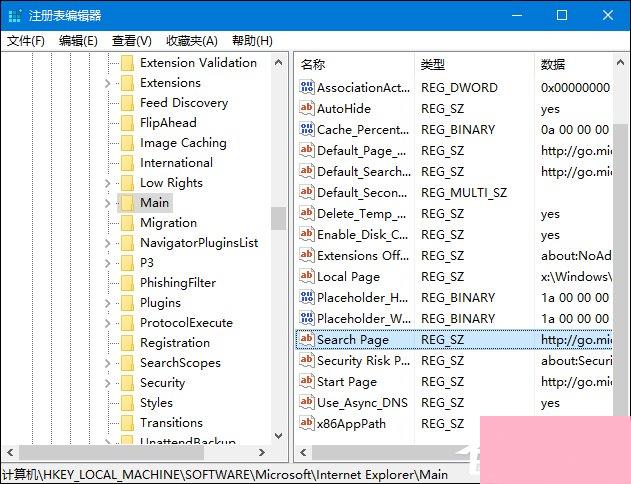The image size is (631, 484).
Task: Click the registry path in status bar
Action: pos(225,475)
